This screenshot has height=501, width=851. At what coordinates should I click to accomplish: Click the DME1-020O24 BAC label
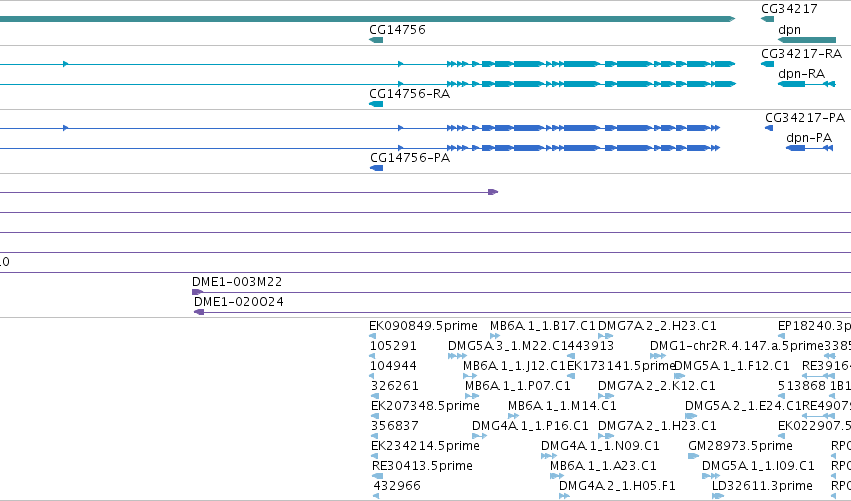pos(239,302)
